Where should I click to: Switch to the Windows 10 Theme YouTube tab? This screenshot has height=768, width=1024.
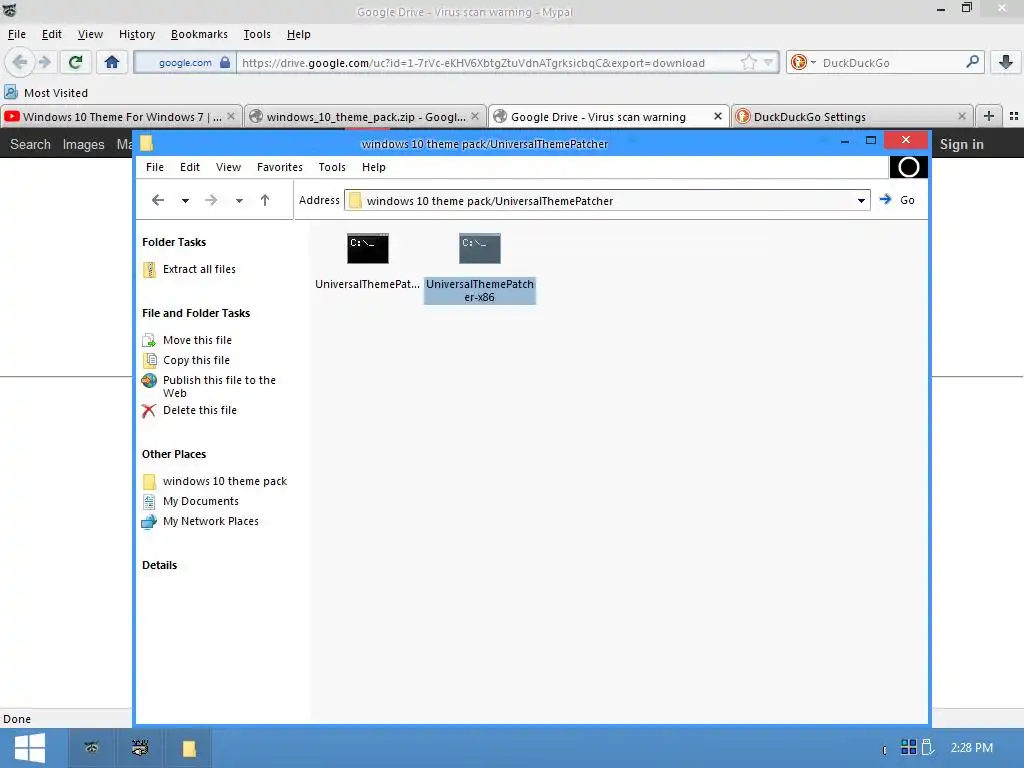click(121, 117)
